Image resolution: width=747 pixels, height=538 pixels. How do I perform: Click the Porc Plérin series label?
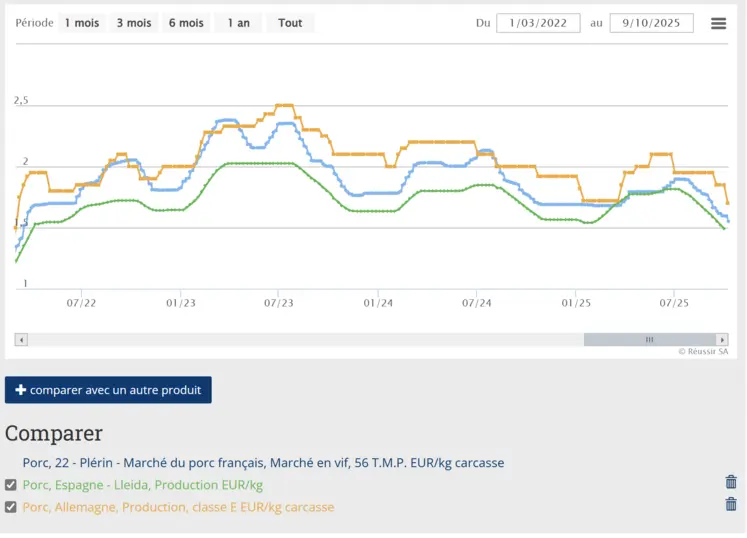[x=263, y=463]
